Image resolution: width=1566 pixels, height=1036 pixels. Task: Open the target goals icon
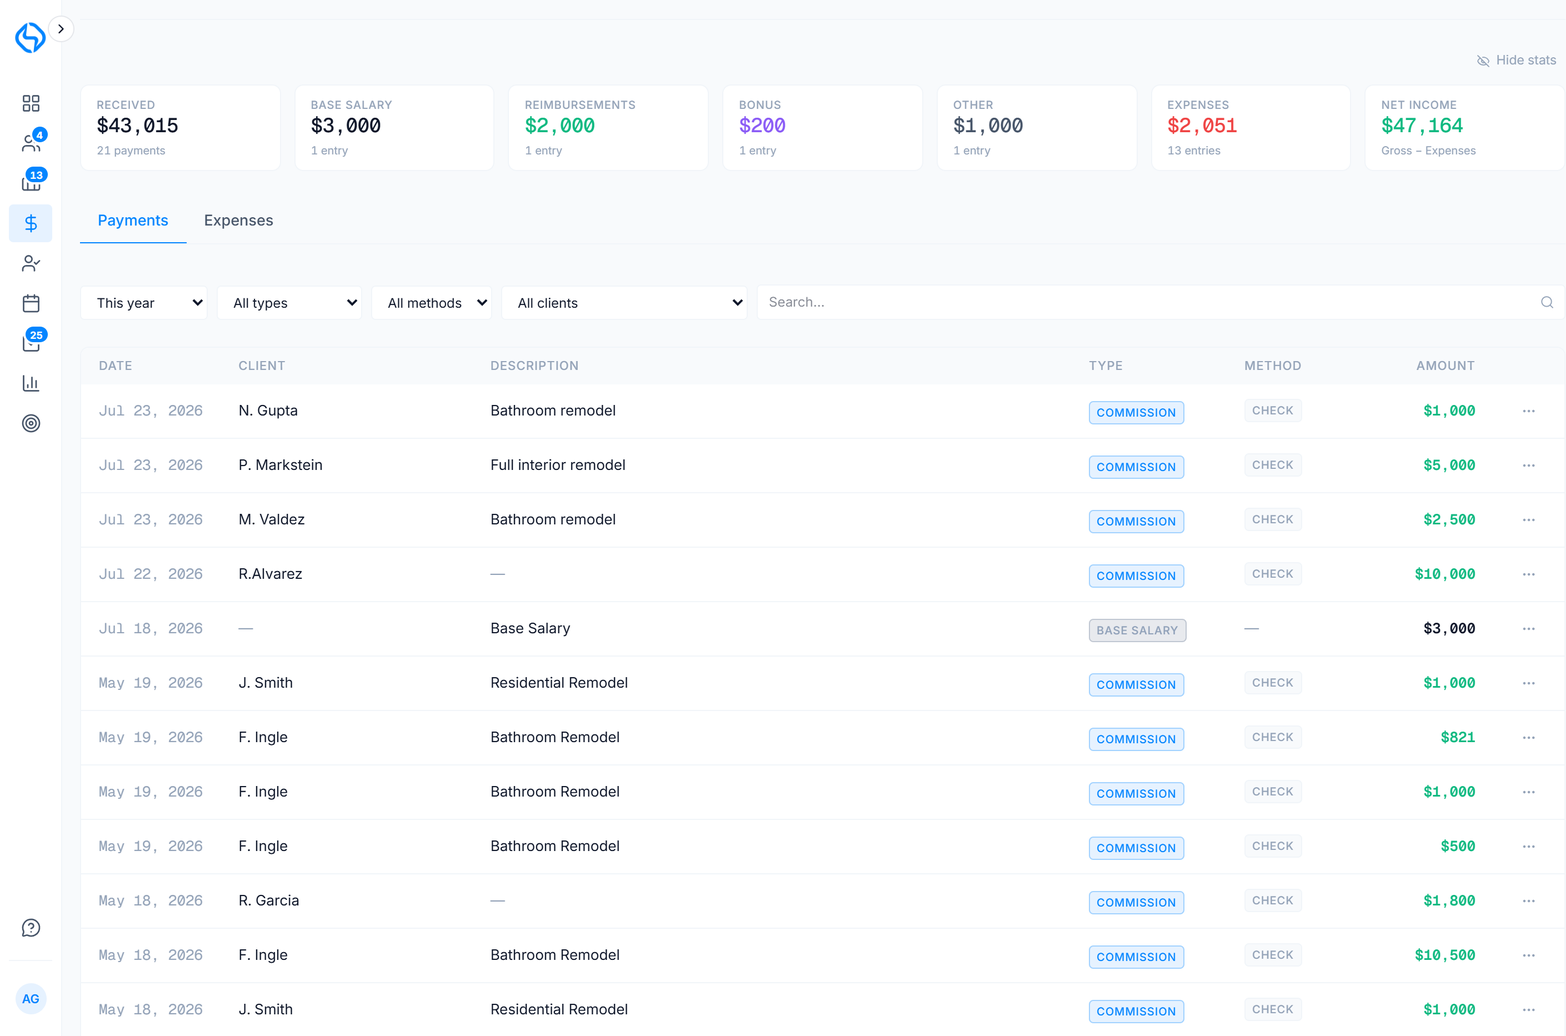tap(31, 423)
